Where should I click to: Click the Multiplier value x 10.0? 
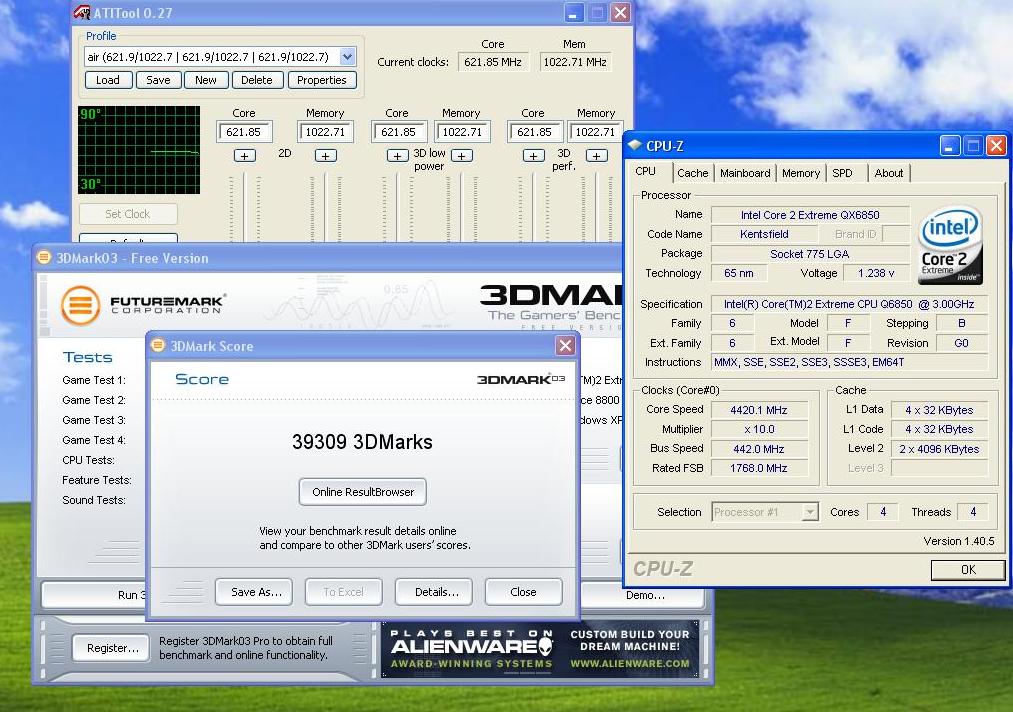[x=759, y=429]
